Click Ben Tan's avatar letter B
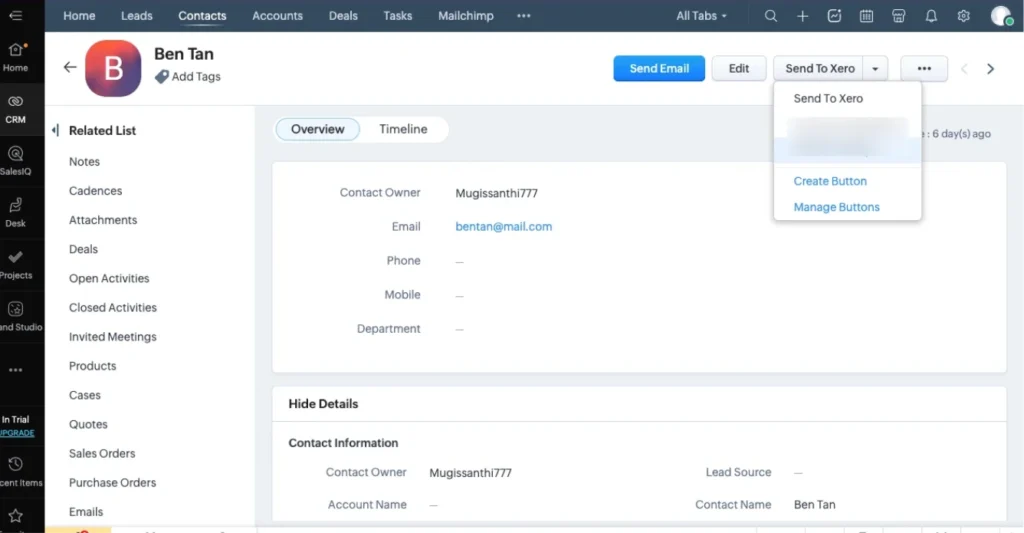Viewport: 1024px width, 533px height. coord(113,68)
